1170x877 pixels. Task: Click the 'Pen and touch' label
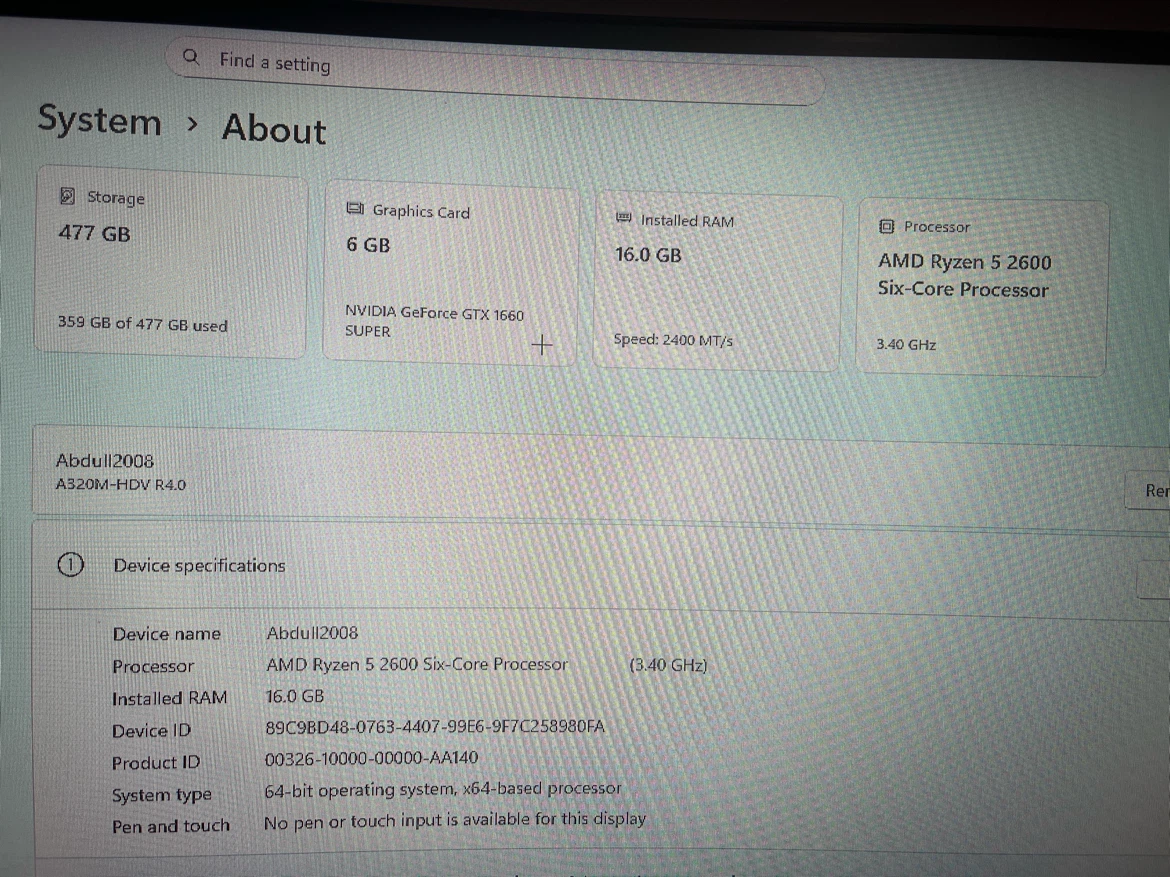(x=171, y=826)
